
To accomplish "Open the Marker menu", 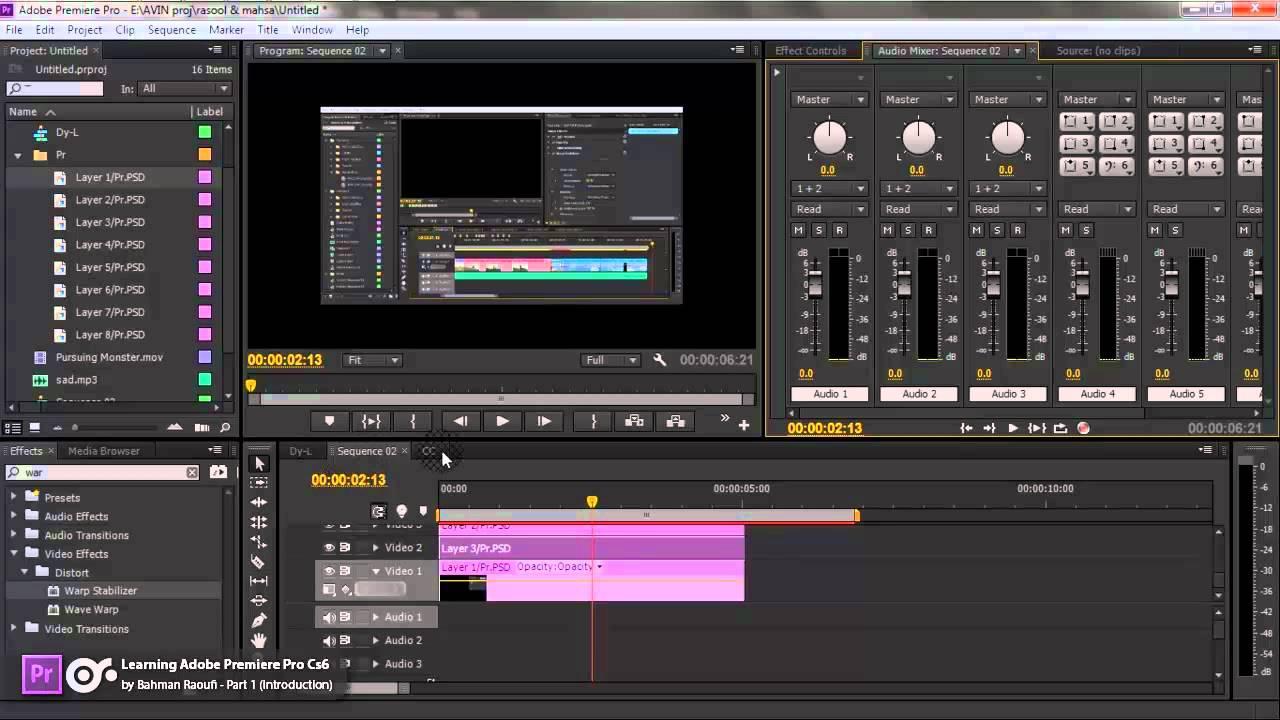I will [x=226, y=30].
